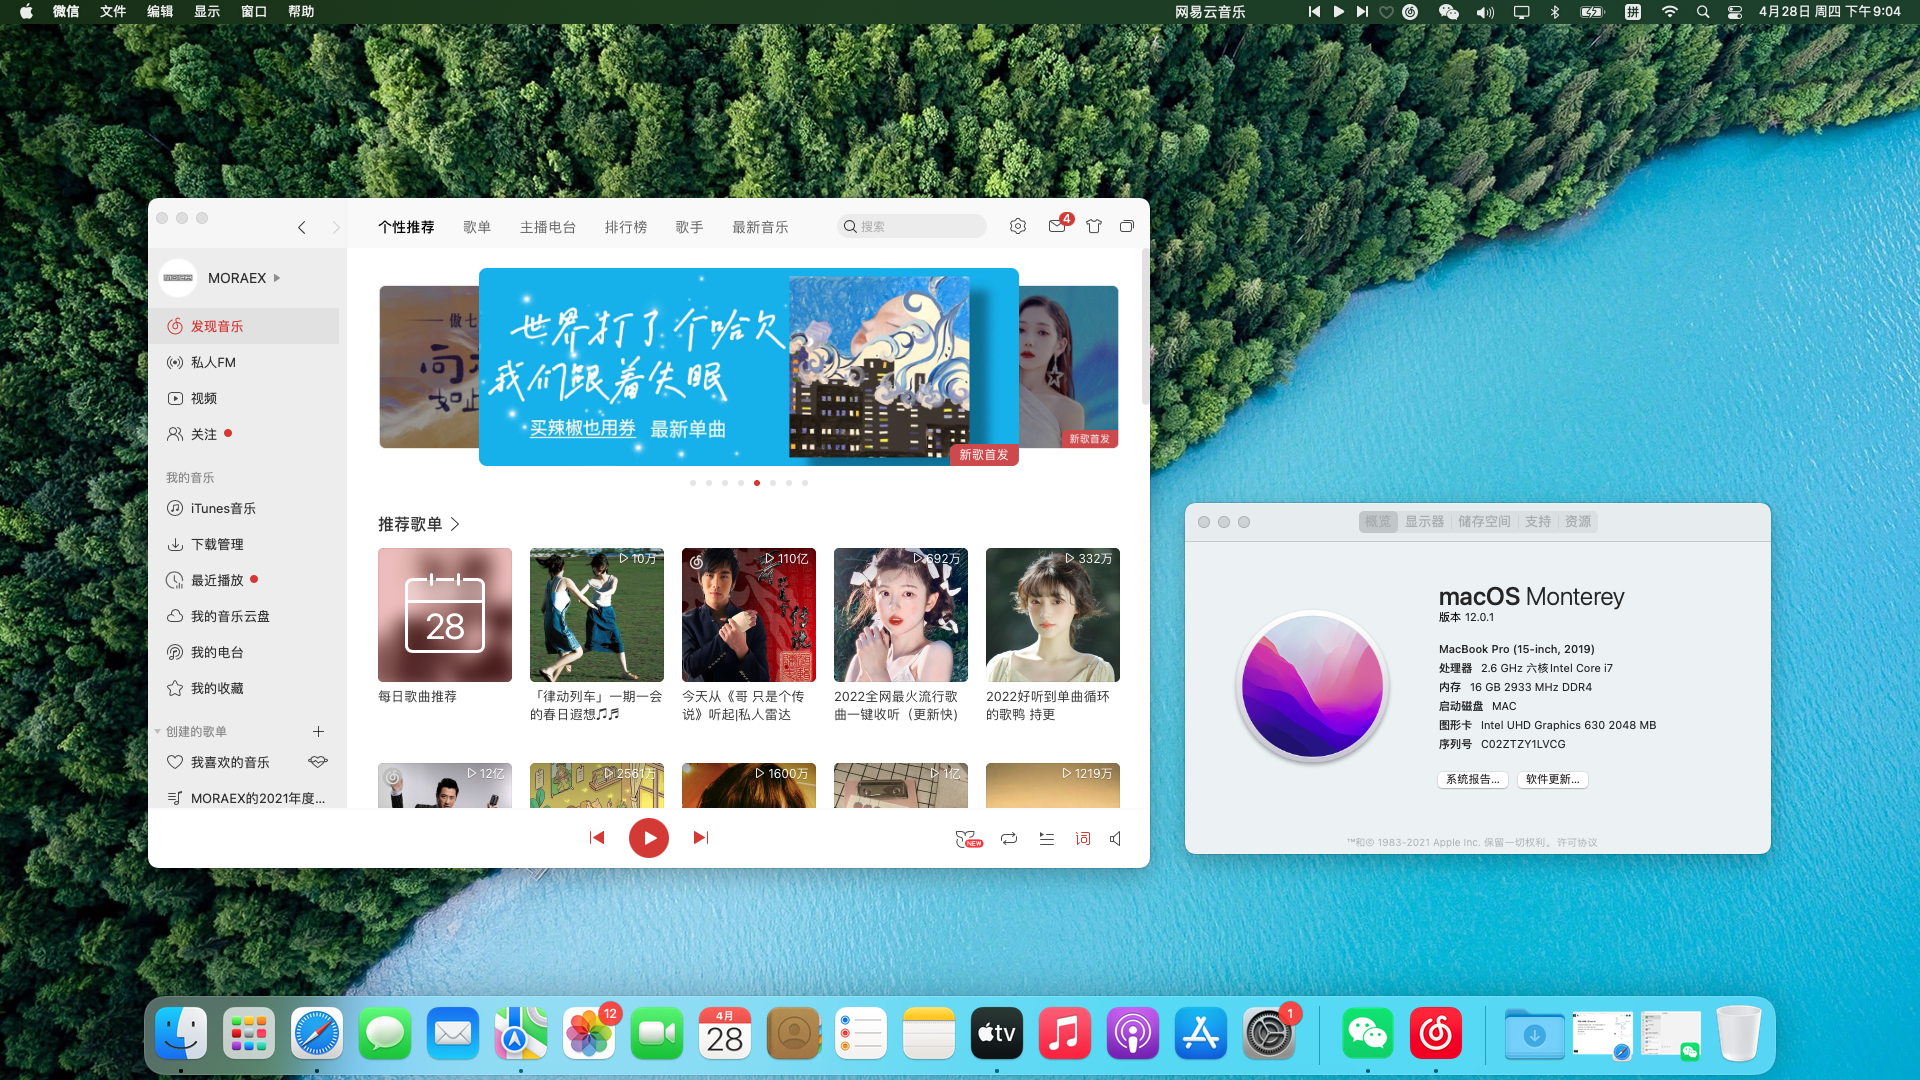Open the listen-together NEW icon
Viewport: 1920px width, 1080px height.
[x=968, y=839]
